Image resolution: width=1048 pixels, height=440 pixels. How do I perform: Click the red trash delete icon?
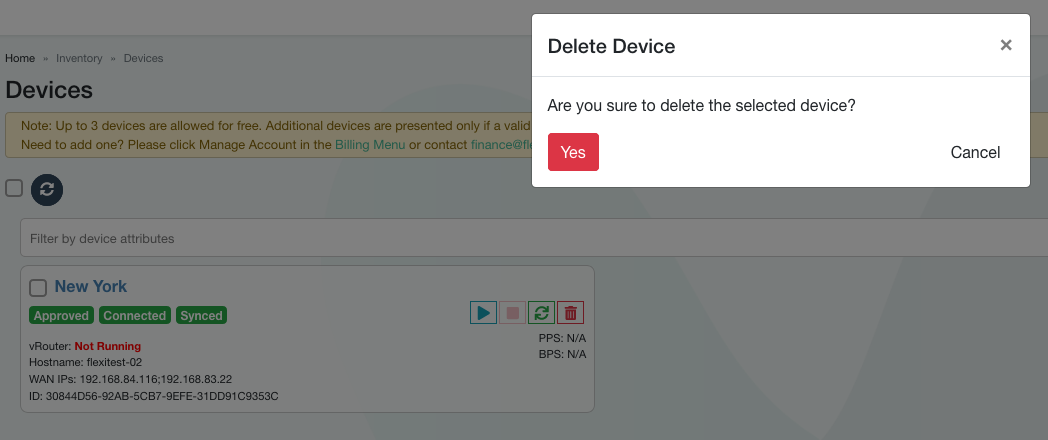[571, 312]
